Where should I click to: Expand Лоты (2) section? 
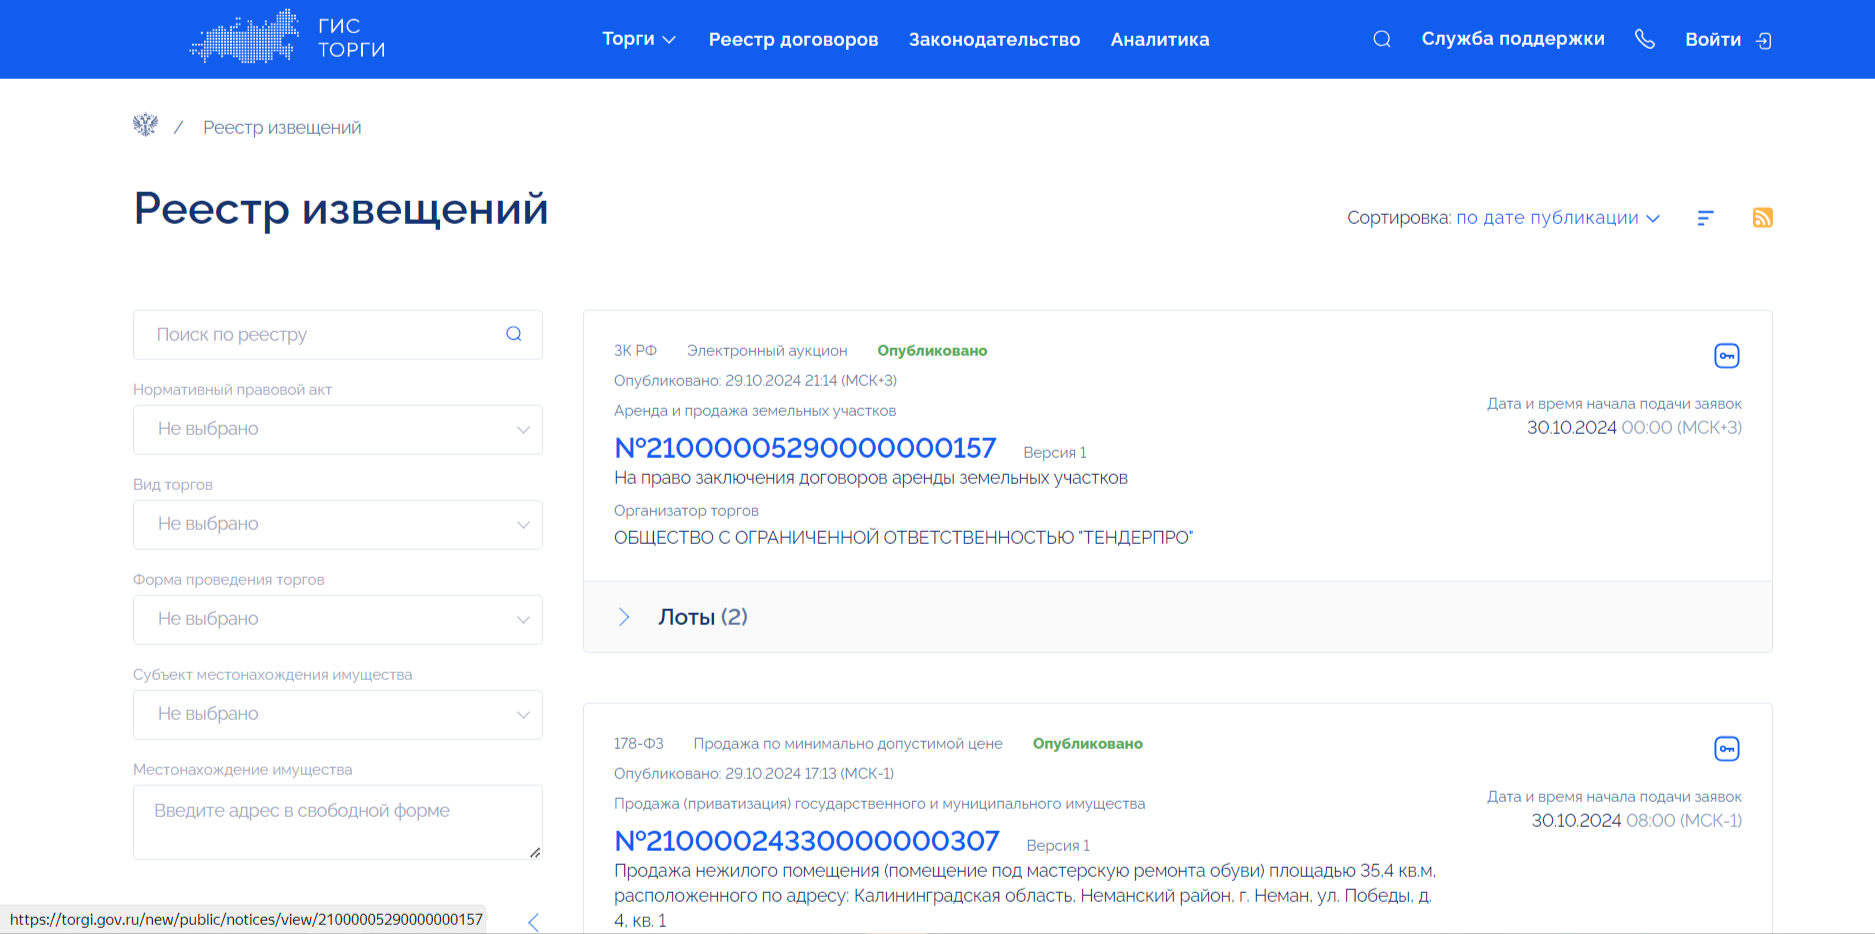(702, 617)
